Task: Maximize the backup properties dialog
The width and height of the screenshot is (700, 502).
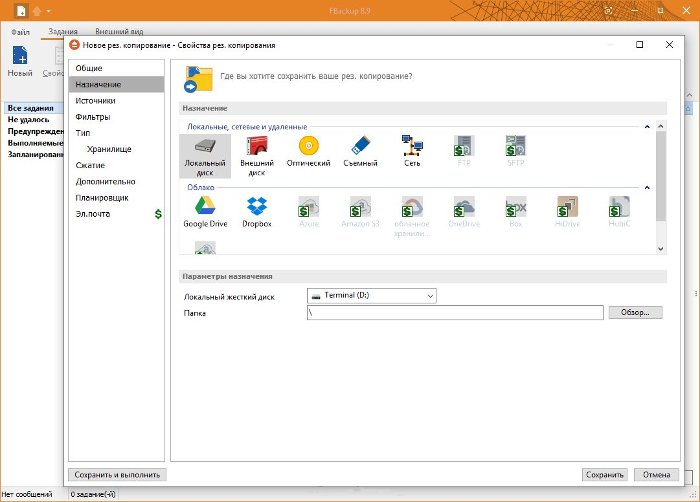Action: [639, 45]
